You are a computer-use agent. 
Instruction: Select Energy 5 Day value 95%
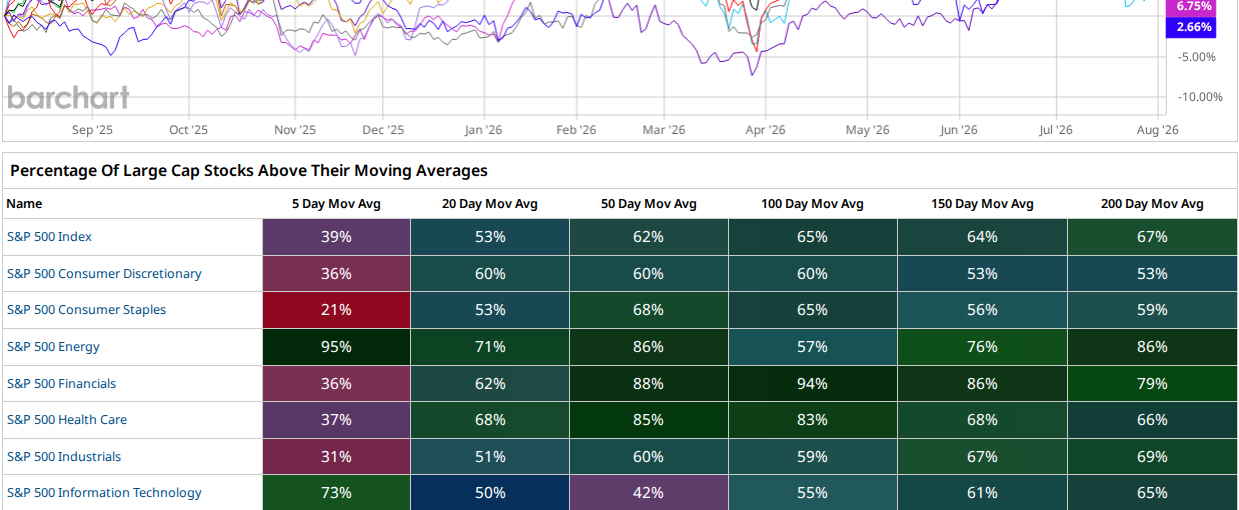tap(336, 347)
